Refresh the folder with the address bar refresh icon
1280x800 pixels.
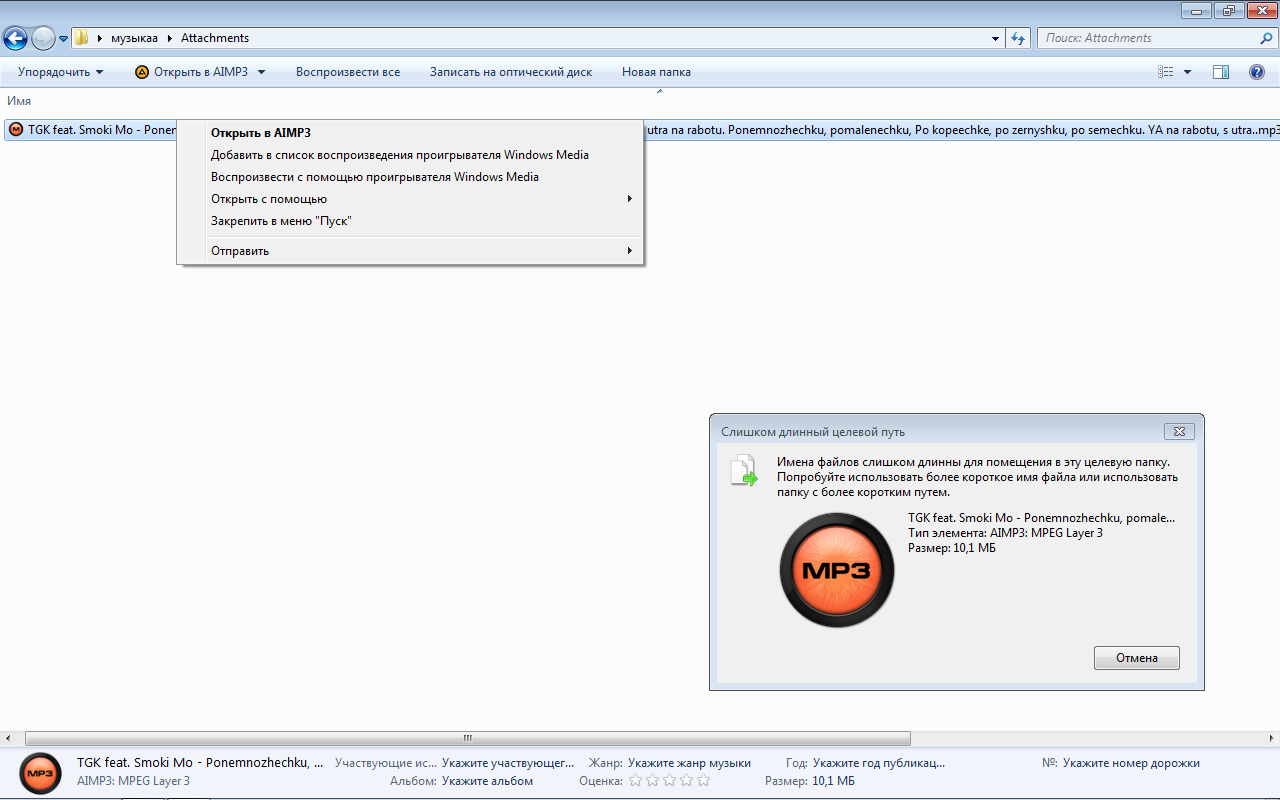pyautogui.click(x=1018, y=39)
